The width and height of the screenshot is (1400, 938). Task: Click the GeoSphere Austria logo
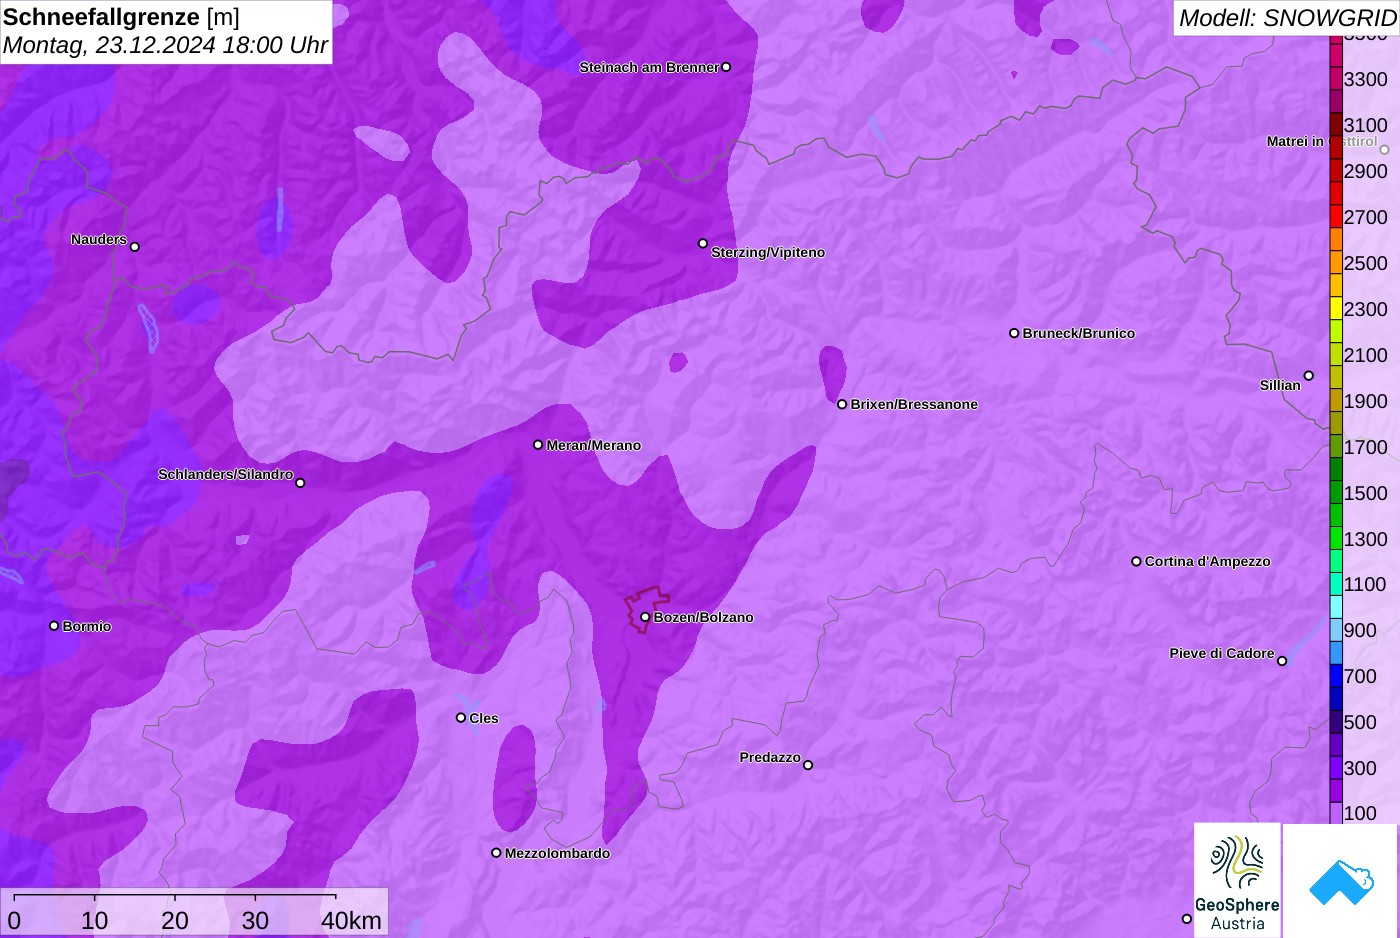[1237, 880]
